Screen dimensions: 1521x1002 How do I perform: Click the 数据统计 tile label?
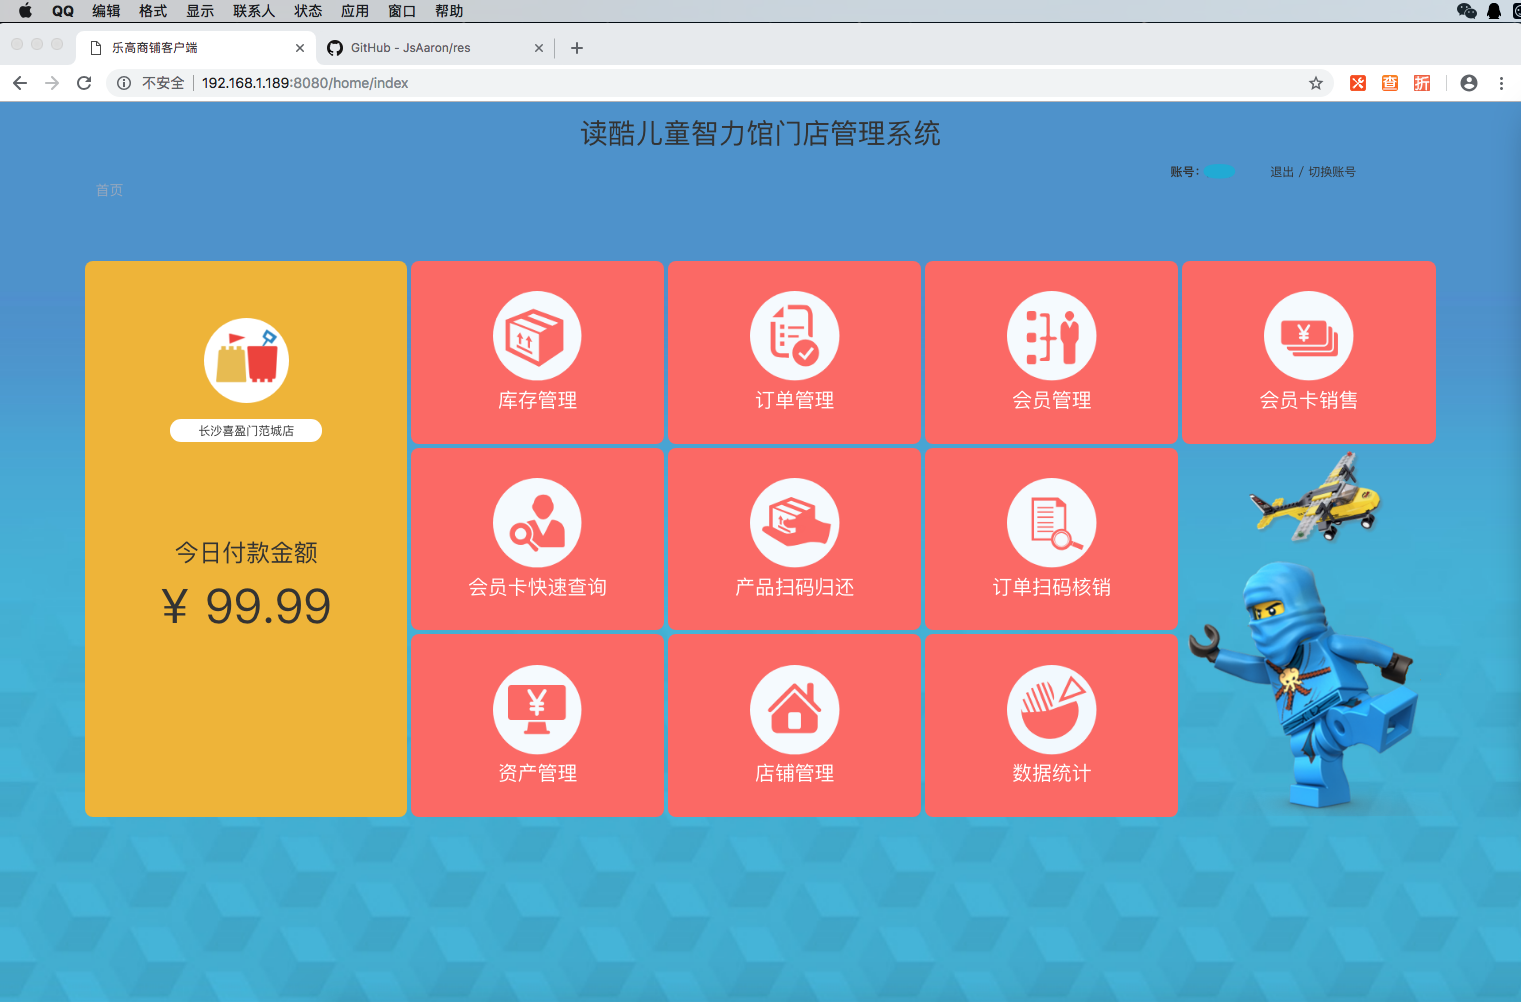[1051, 773]
